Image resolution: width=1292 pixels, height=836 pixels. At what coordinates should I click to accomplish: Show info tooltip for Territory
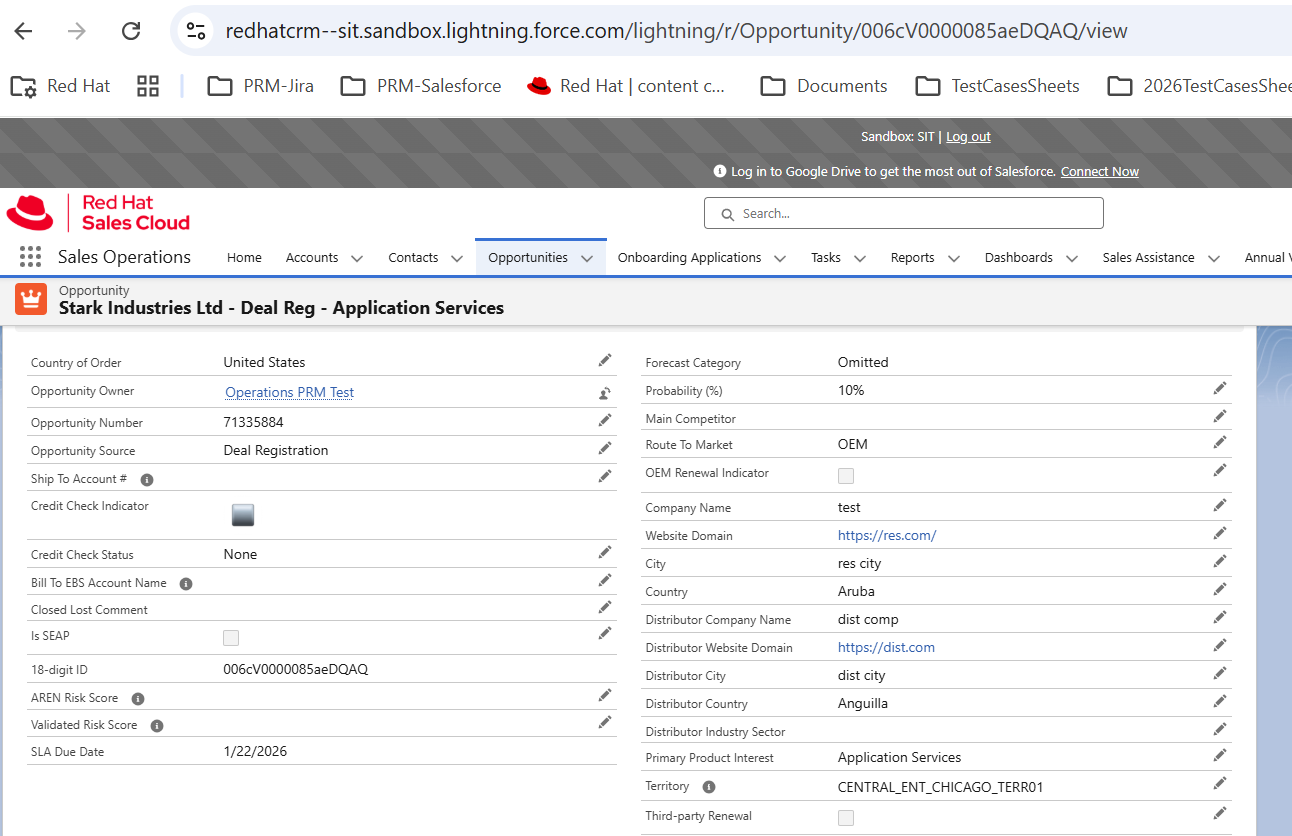point(709,787)
